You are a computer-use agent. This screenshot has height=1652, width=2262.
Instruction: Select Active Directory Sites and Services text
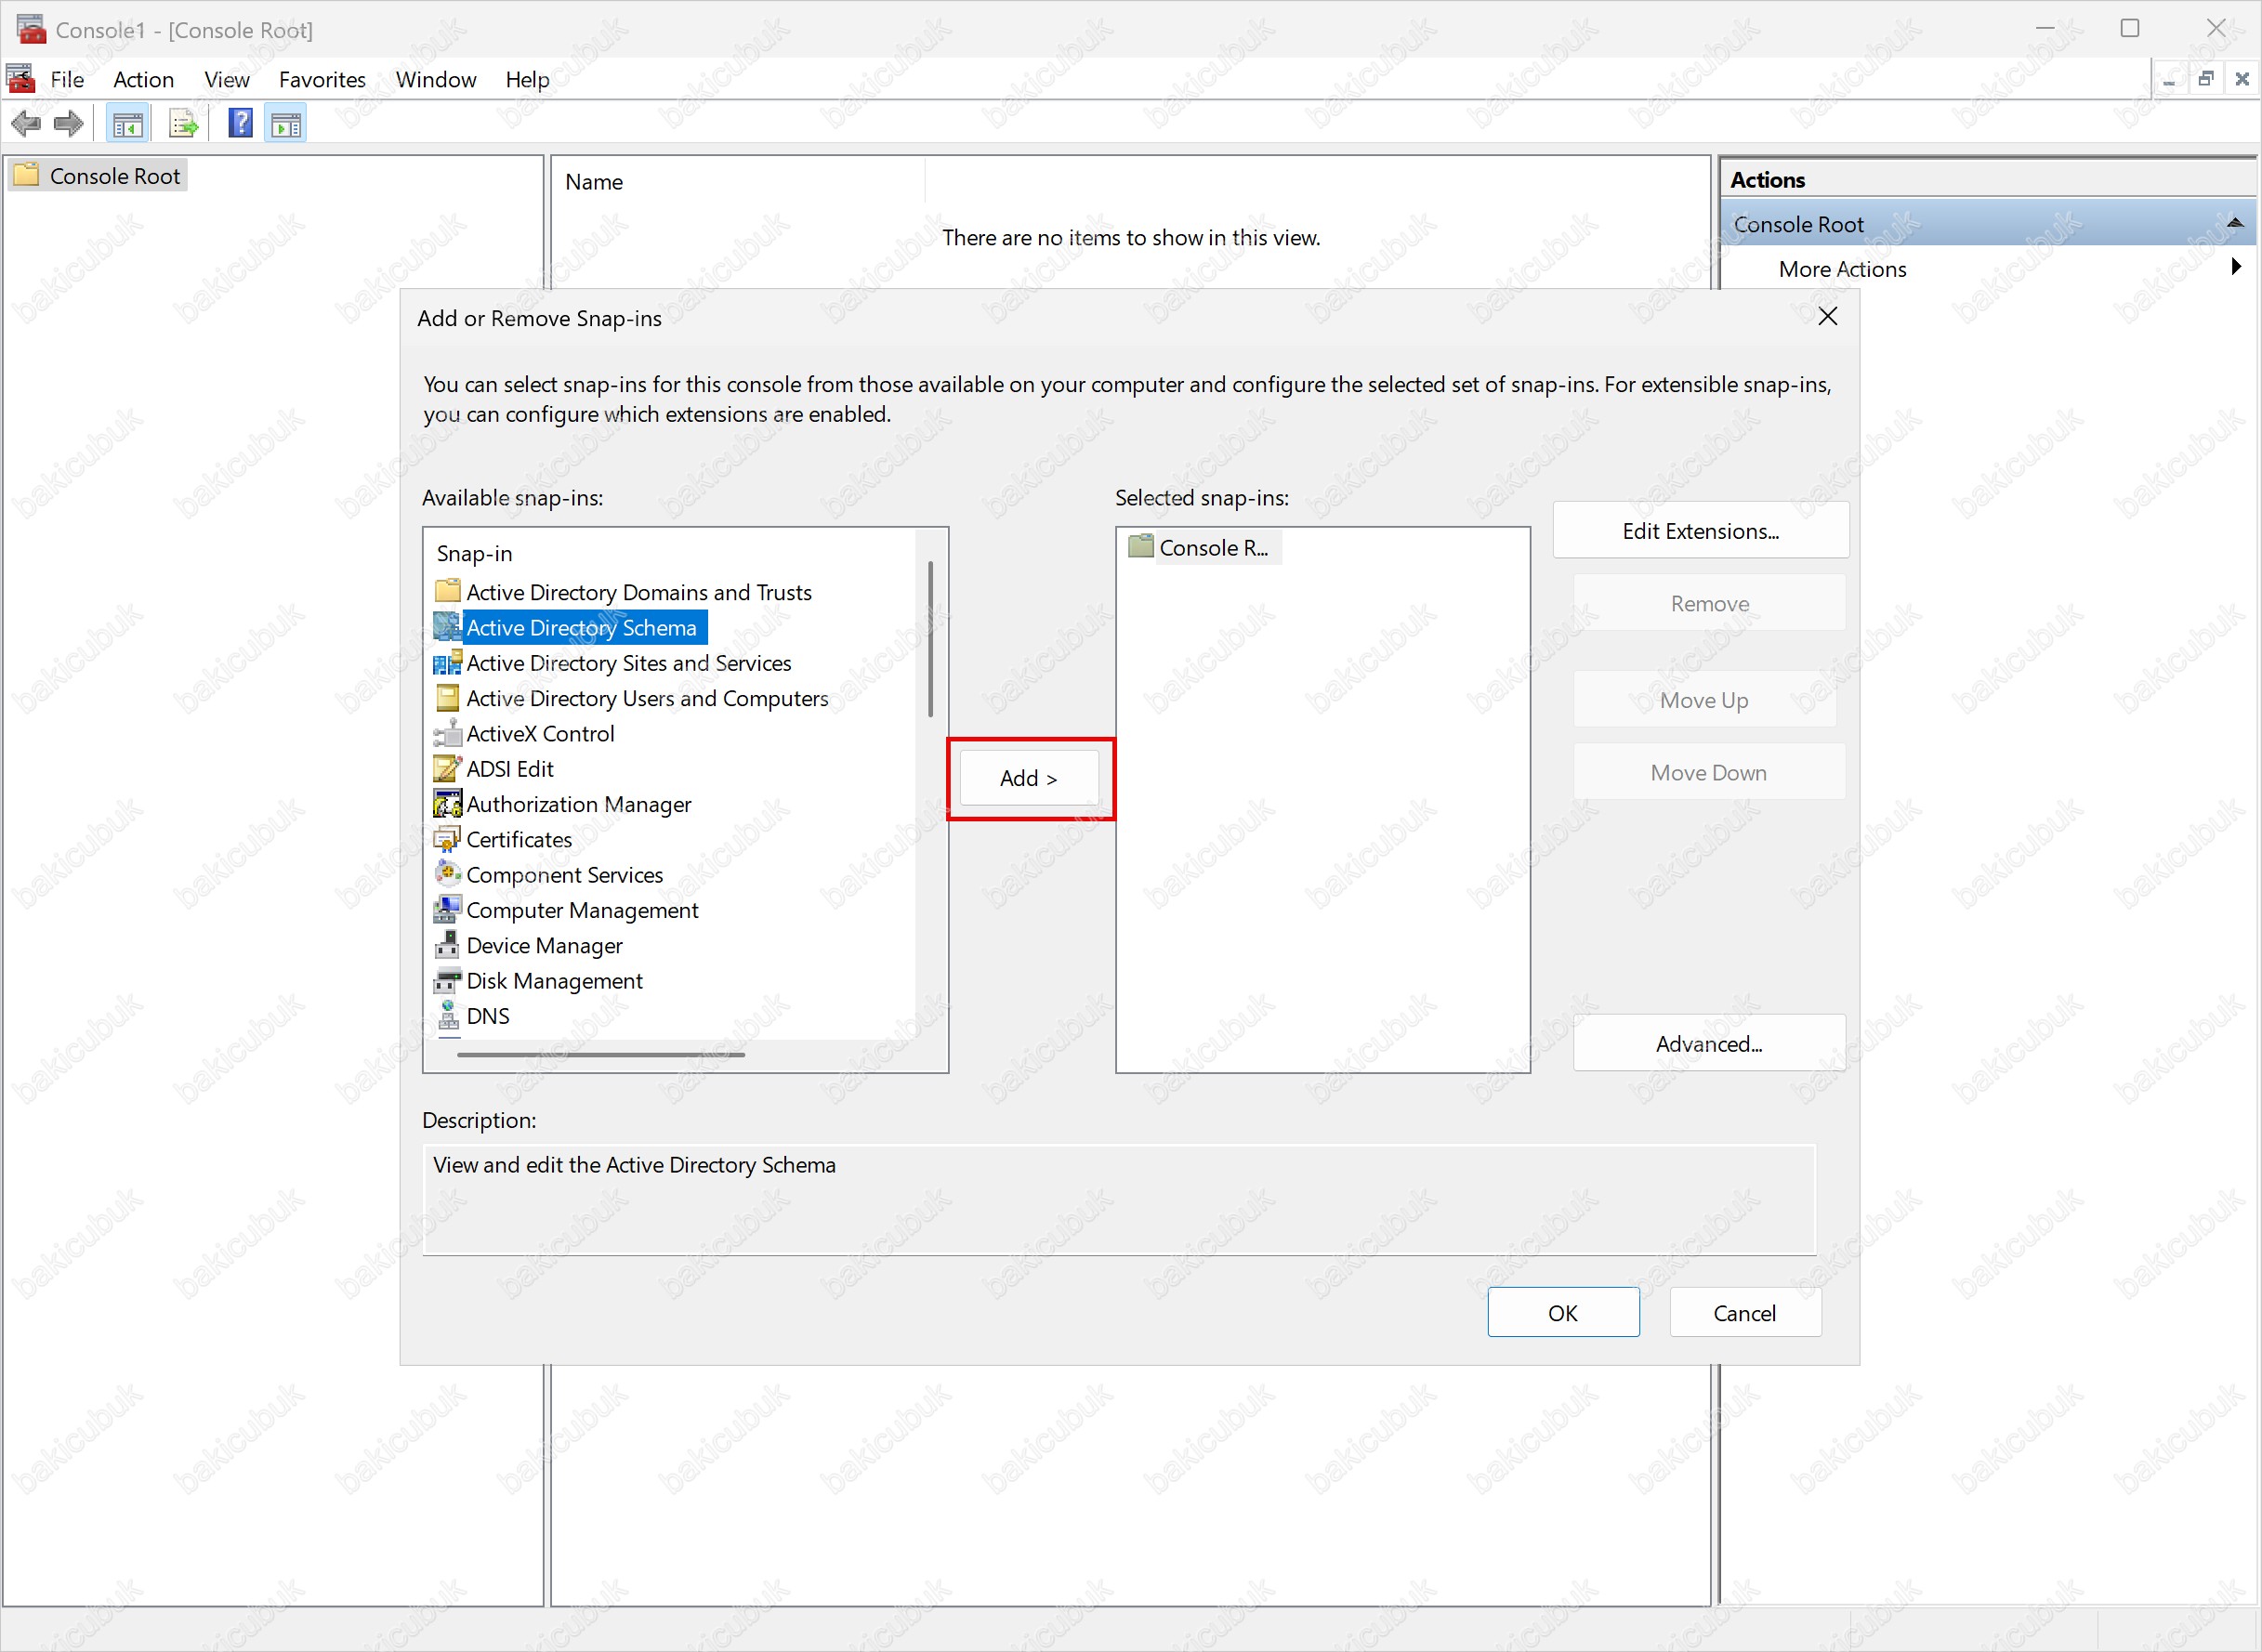628,663
